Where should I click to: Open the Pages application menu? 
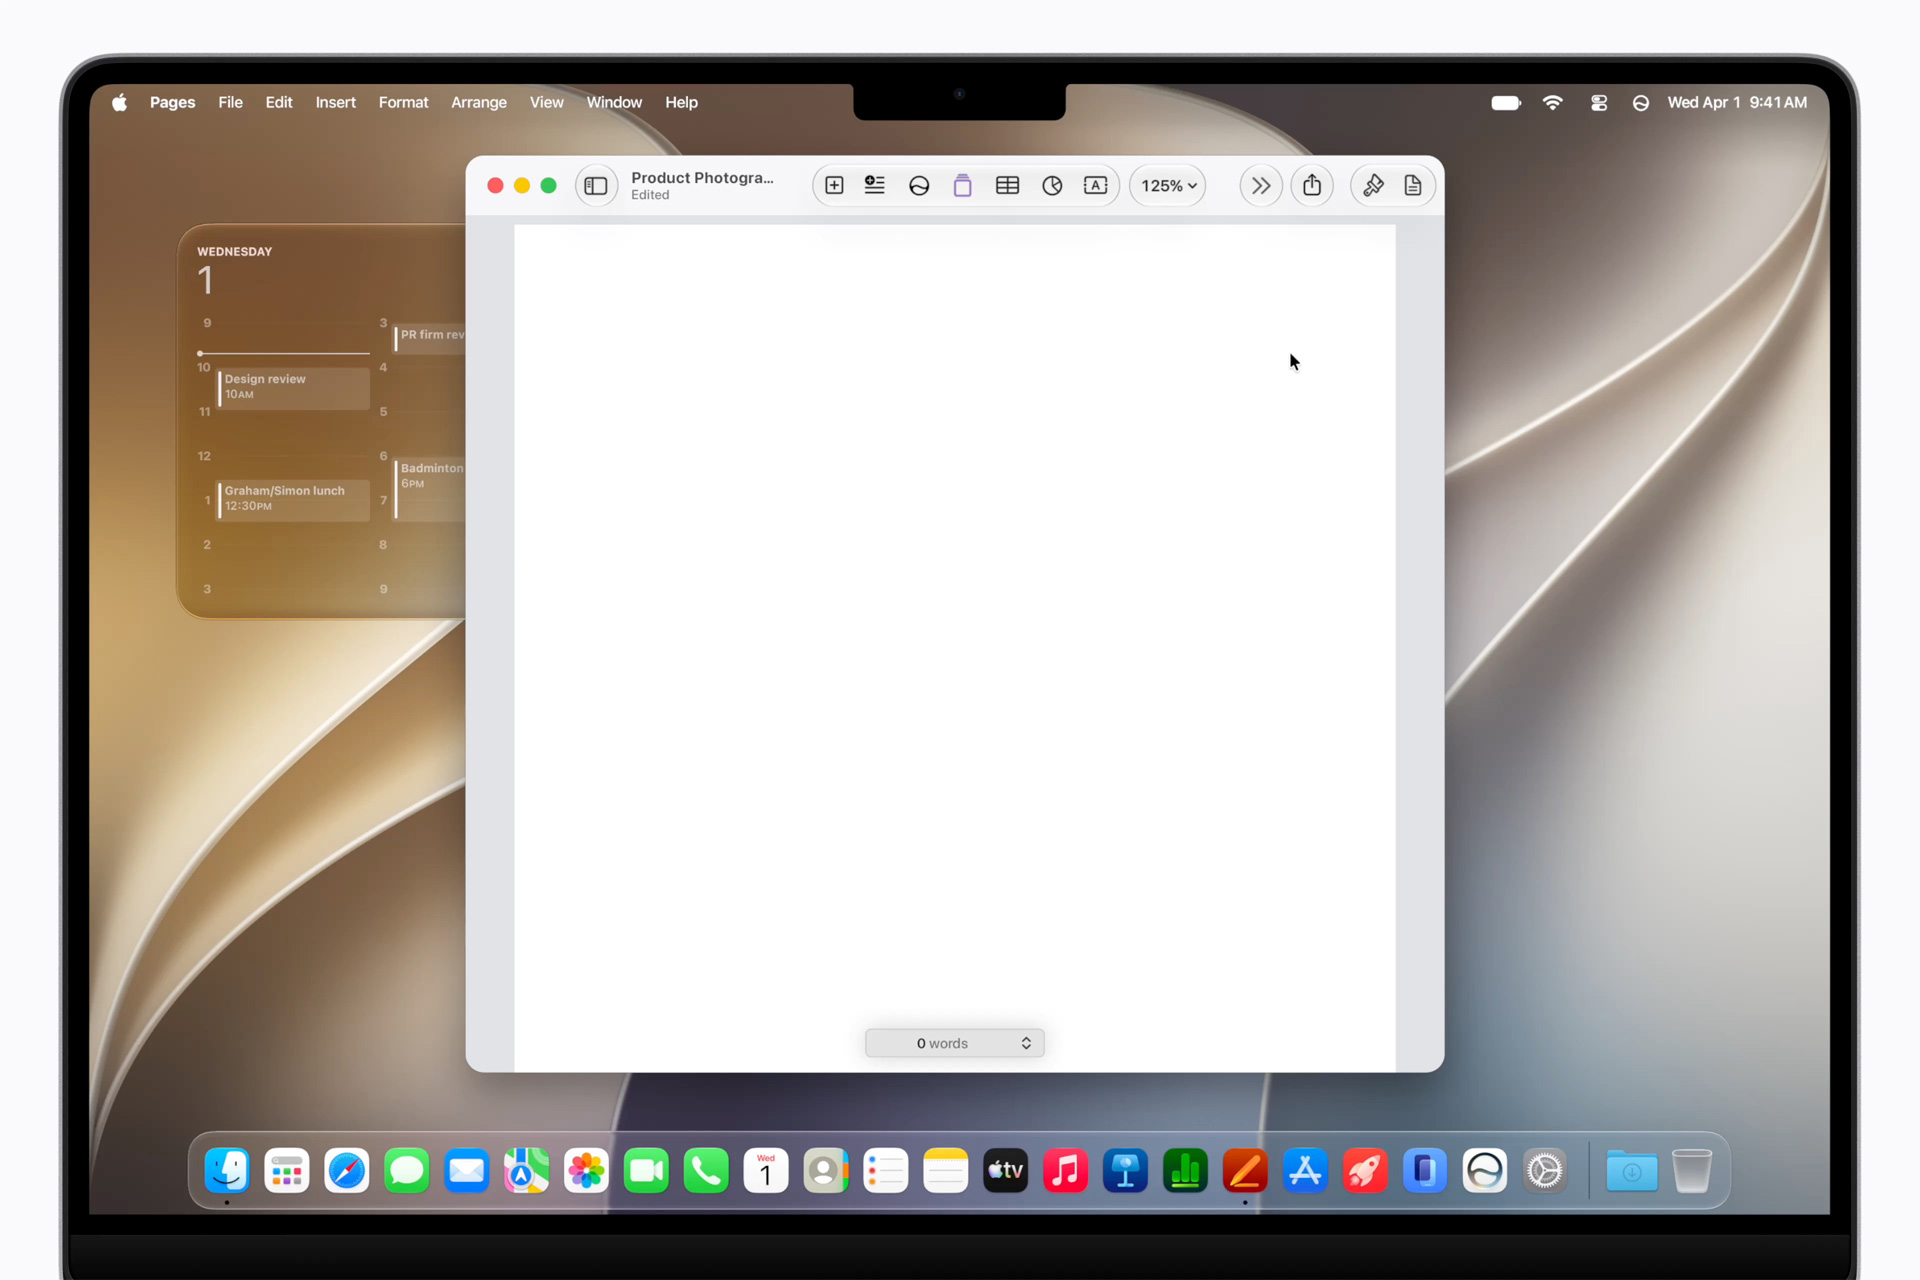pos(172,102)
